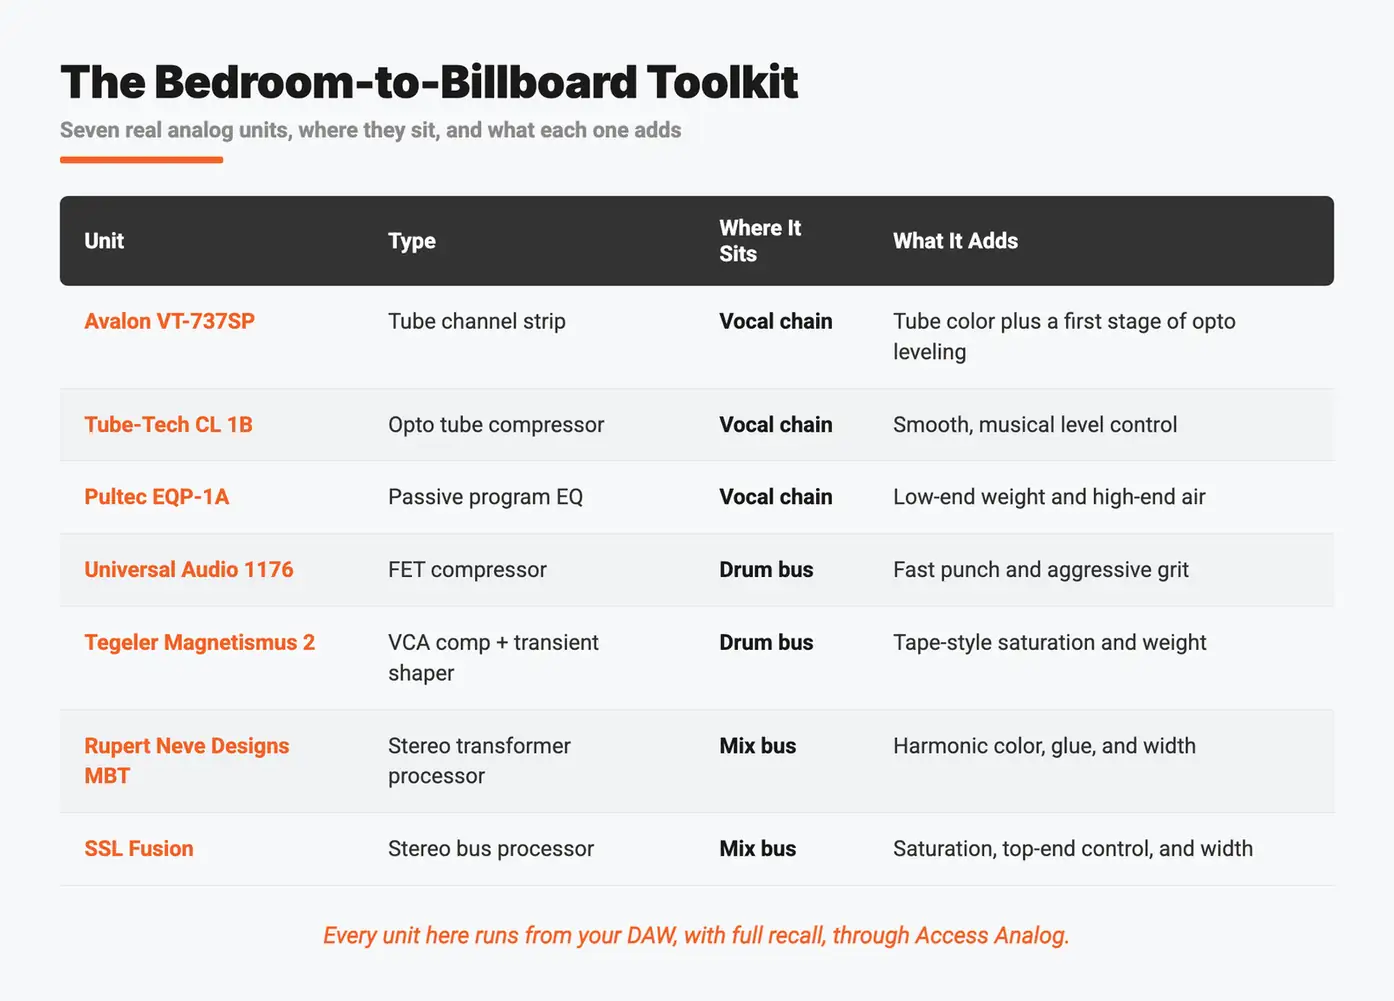Select Drum bus in the Tegeler row
This screenshot has height=1001, width=1394.
coord(766,642)
